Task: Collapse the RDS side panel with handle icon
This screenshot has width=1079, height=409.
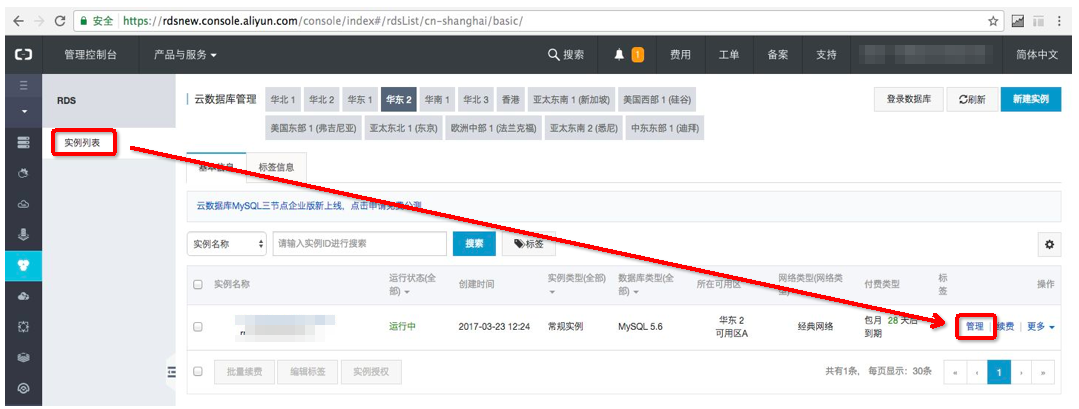Action: pyautogui.click(x=171, y=373)
